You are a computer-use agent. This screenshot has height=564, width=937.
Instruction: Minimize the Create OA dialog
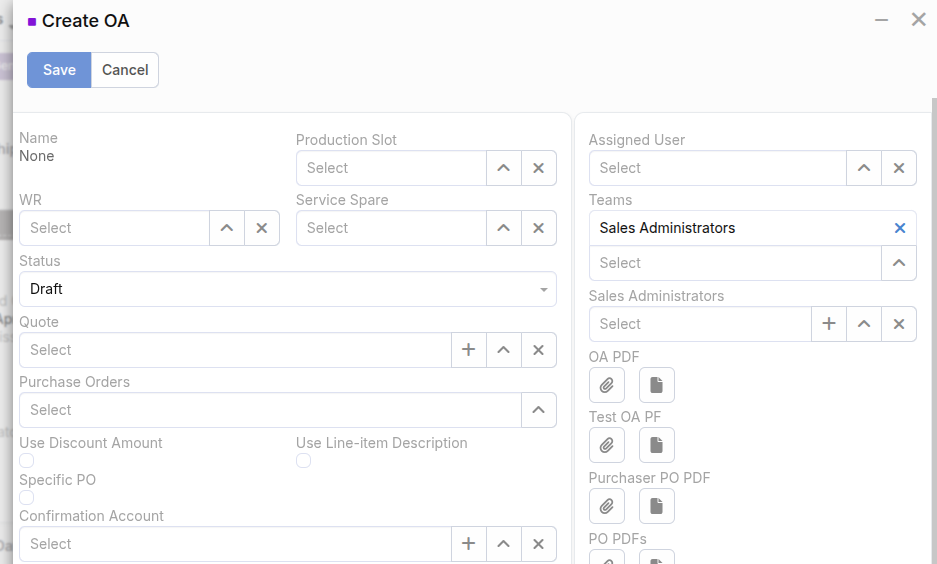pos(881,20)
